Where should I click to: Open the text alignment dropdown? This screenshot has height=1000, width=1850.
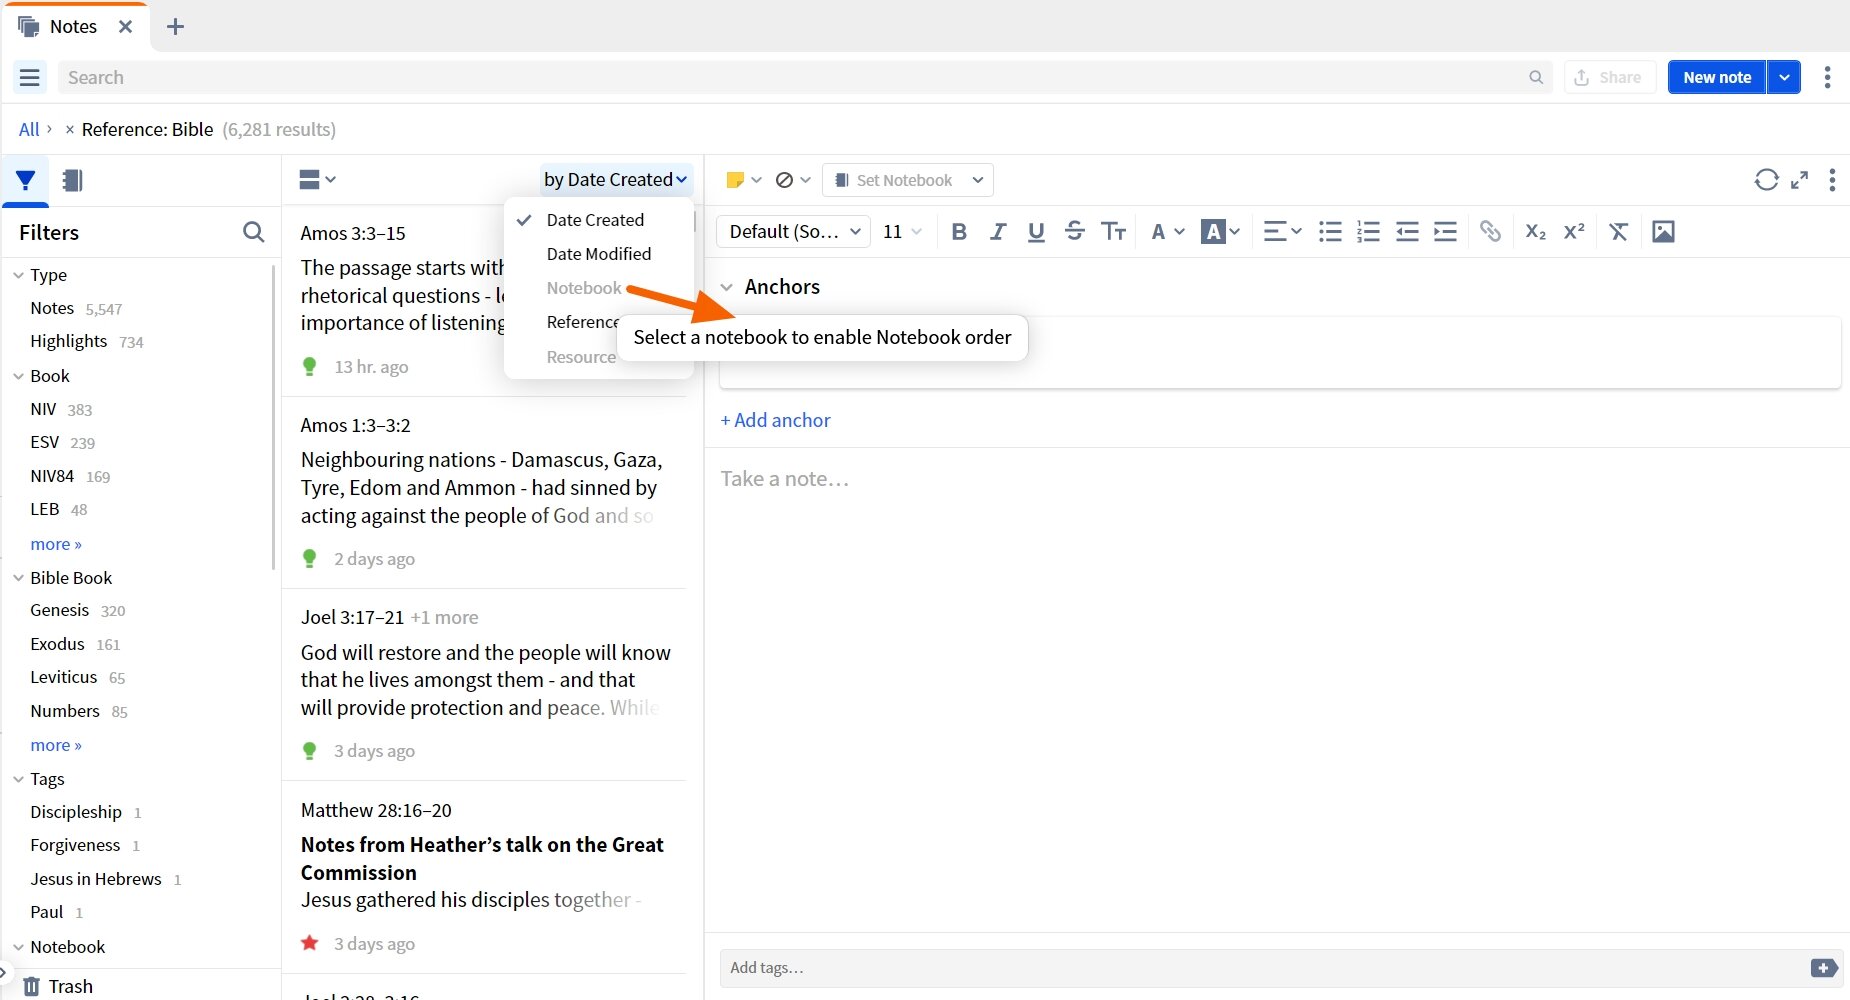[x=1282, y=232]
